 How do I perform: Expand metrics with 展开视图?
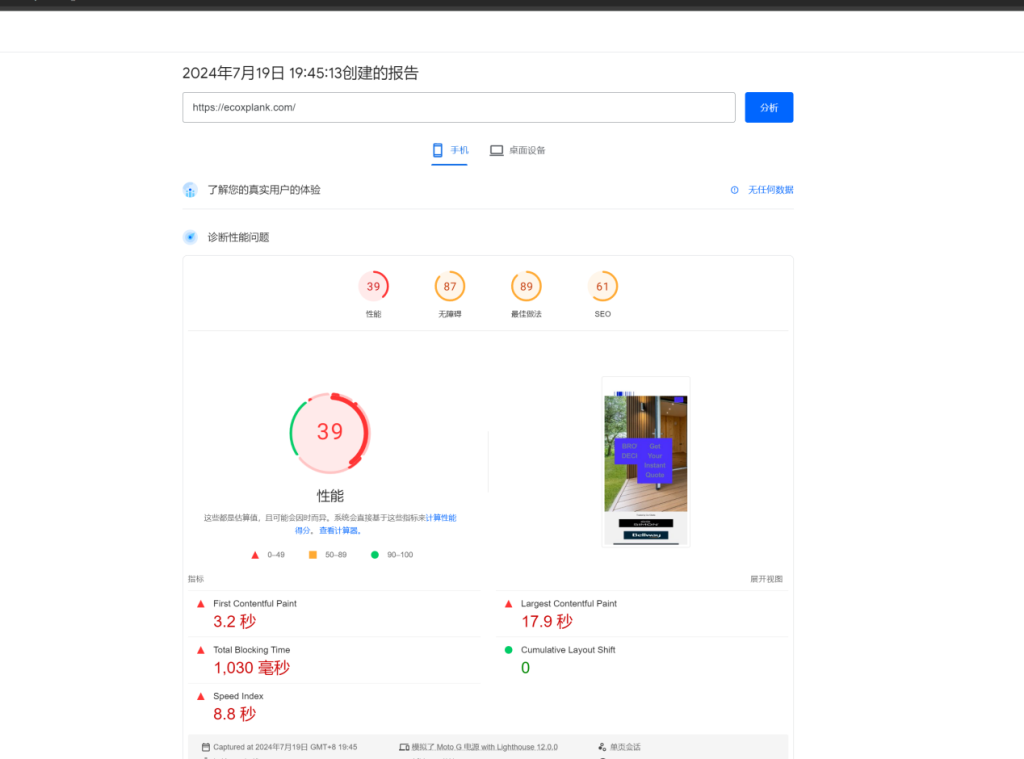coord(766,579)
